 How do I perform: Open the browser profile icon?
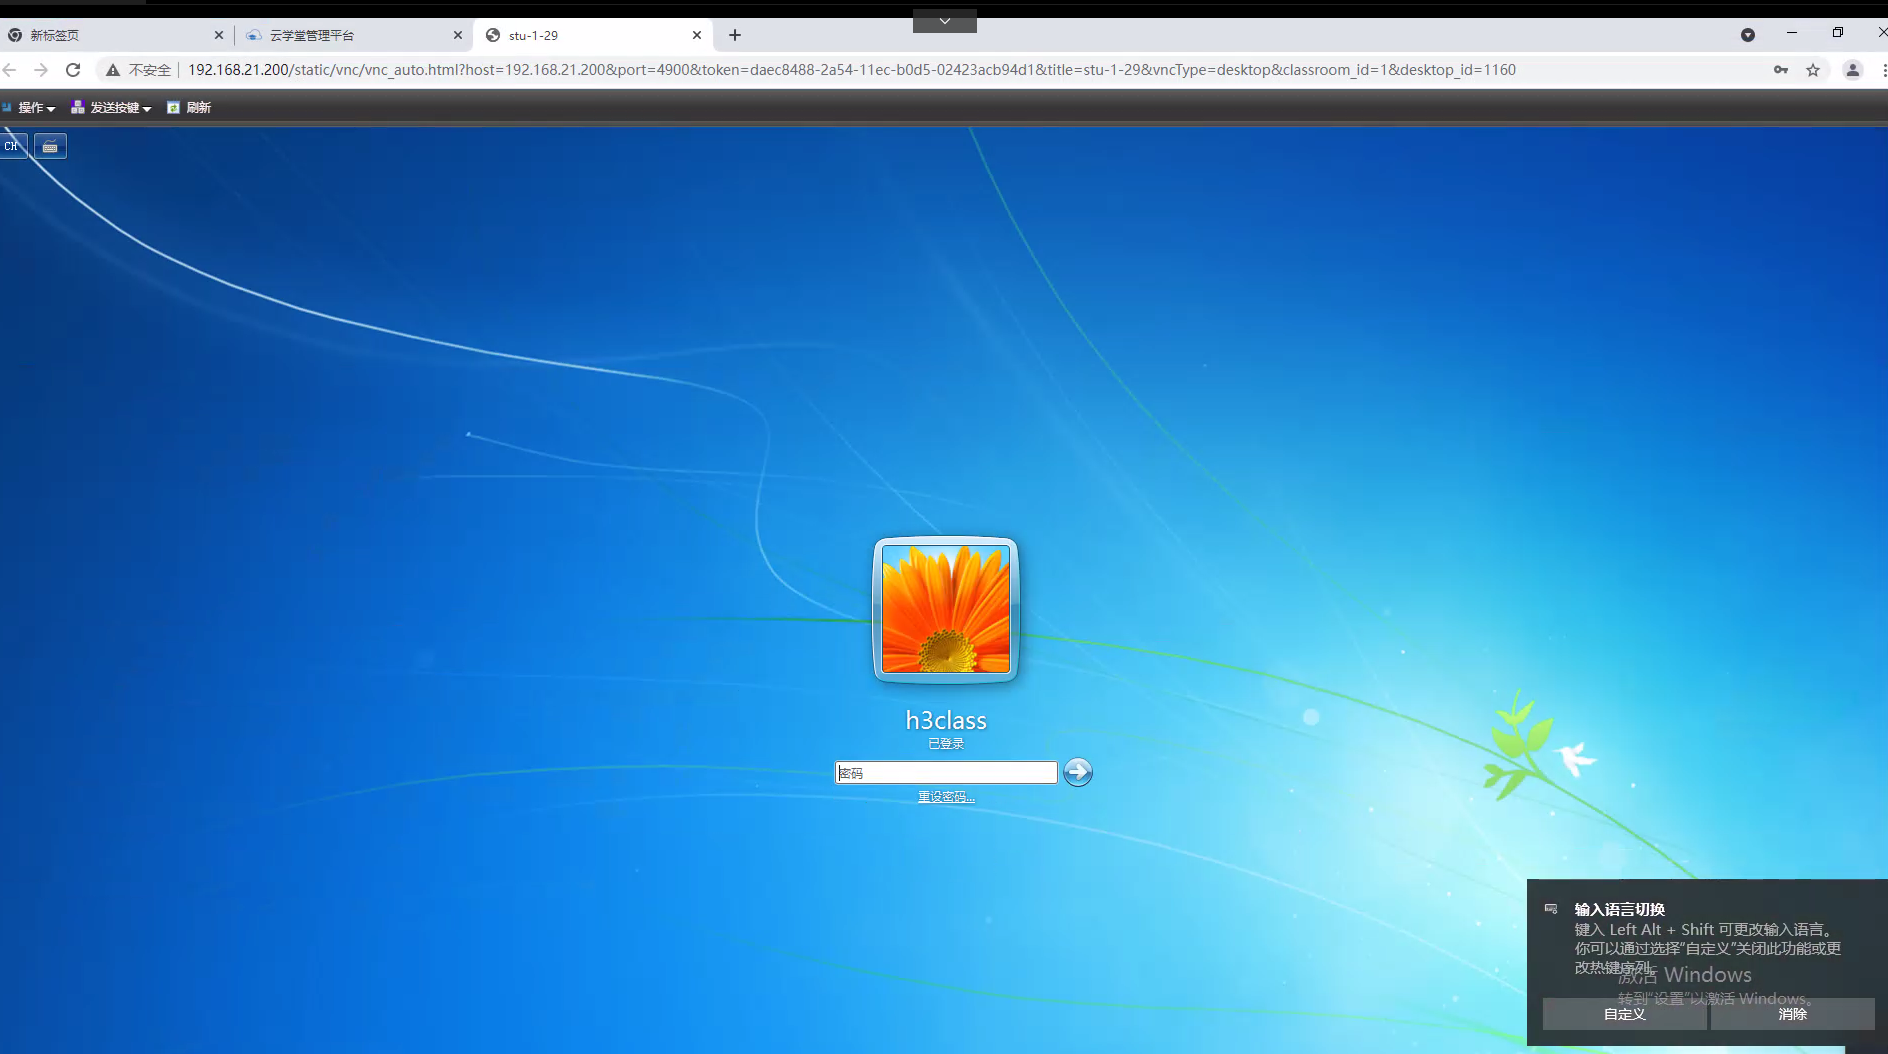click(x=1853, y=70)
